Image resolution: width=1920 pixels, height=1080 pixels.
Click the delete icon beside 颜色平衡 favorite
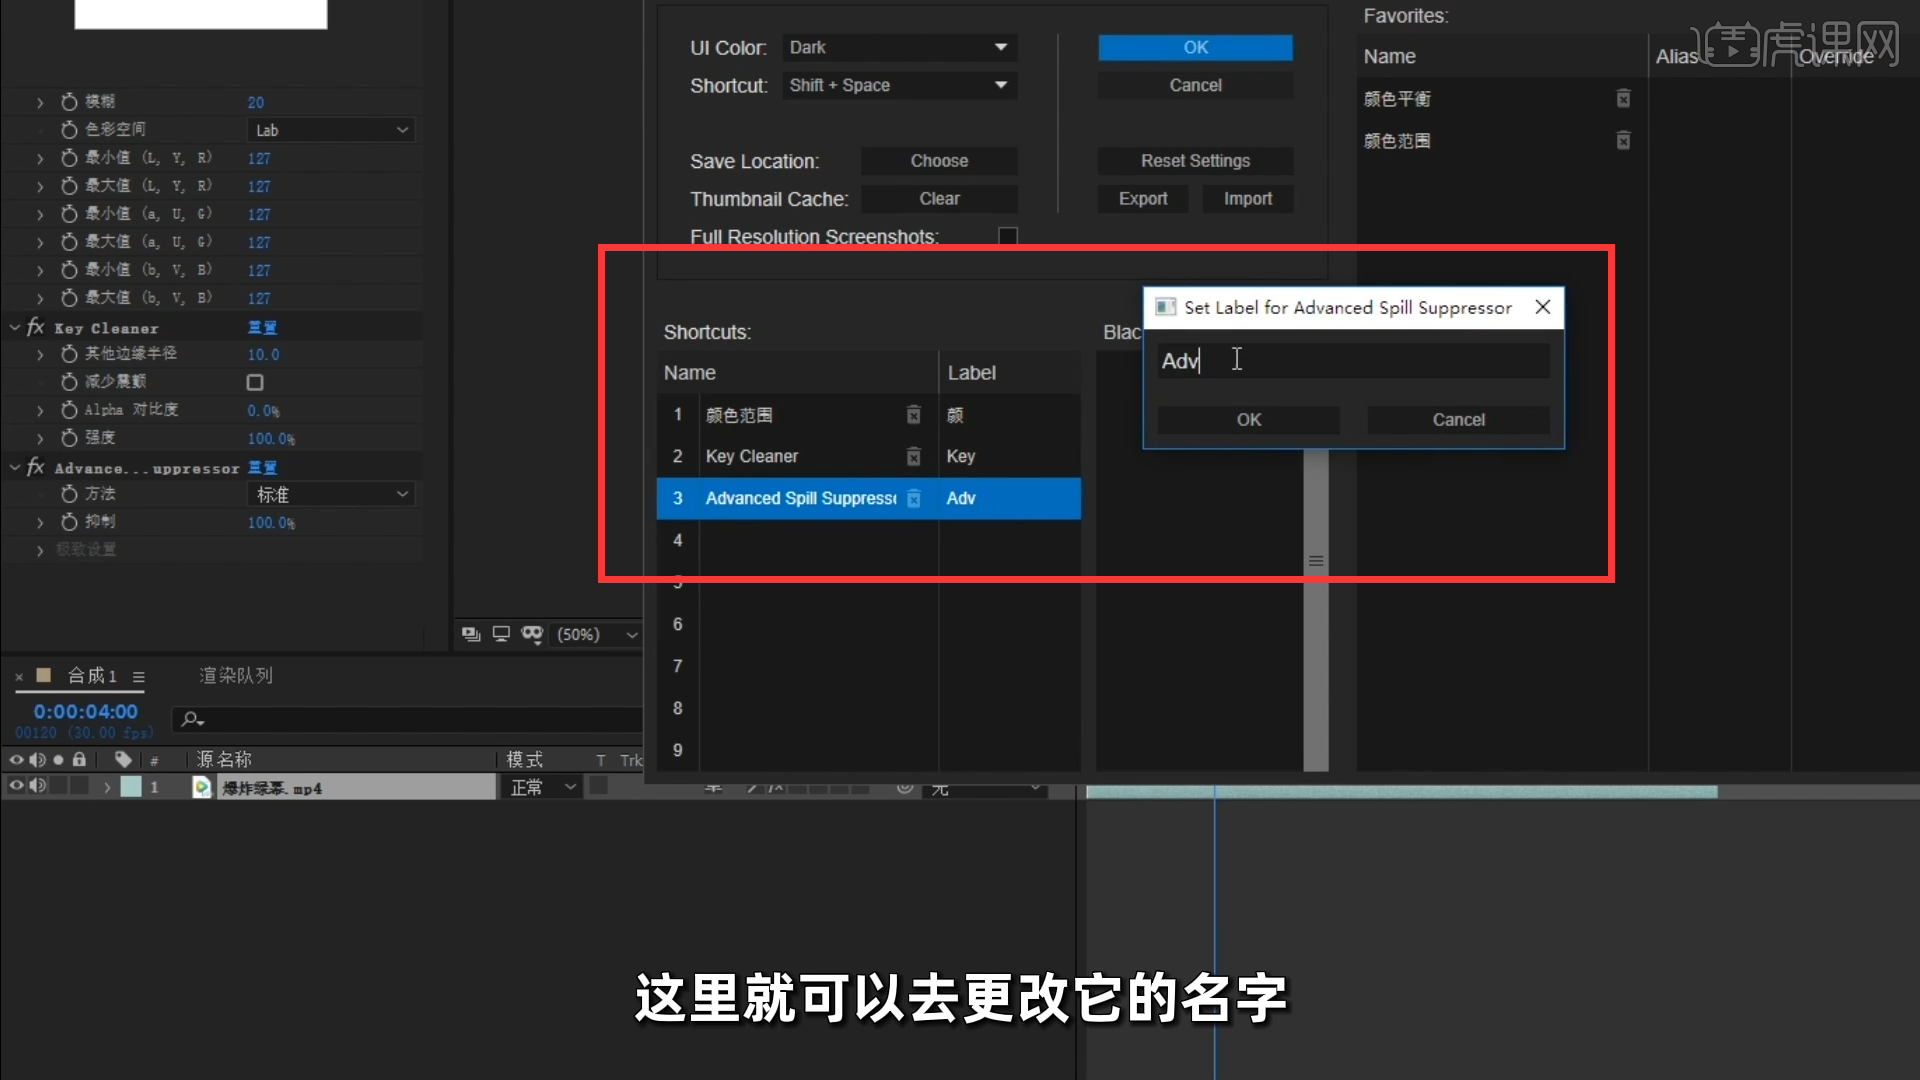(x=1622, y=98)
